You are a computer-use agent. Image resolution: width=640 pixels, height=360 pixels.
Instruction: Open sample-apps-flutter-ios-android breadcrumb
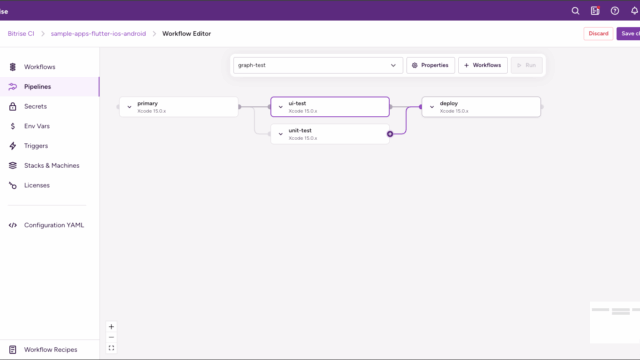(98, 33)
